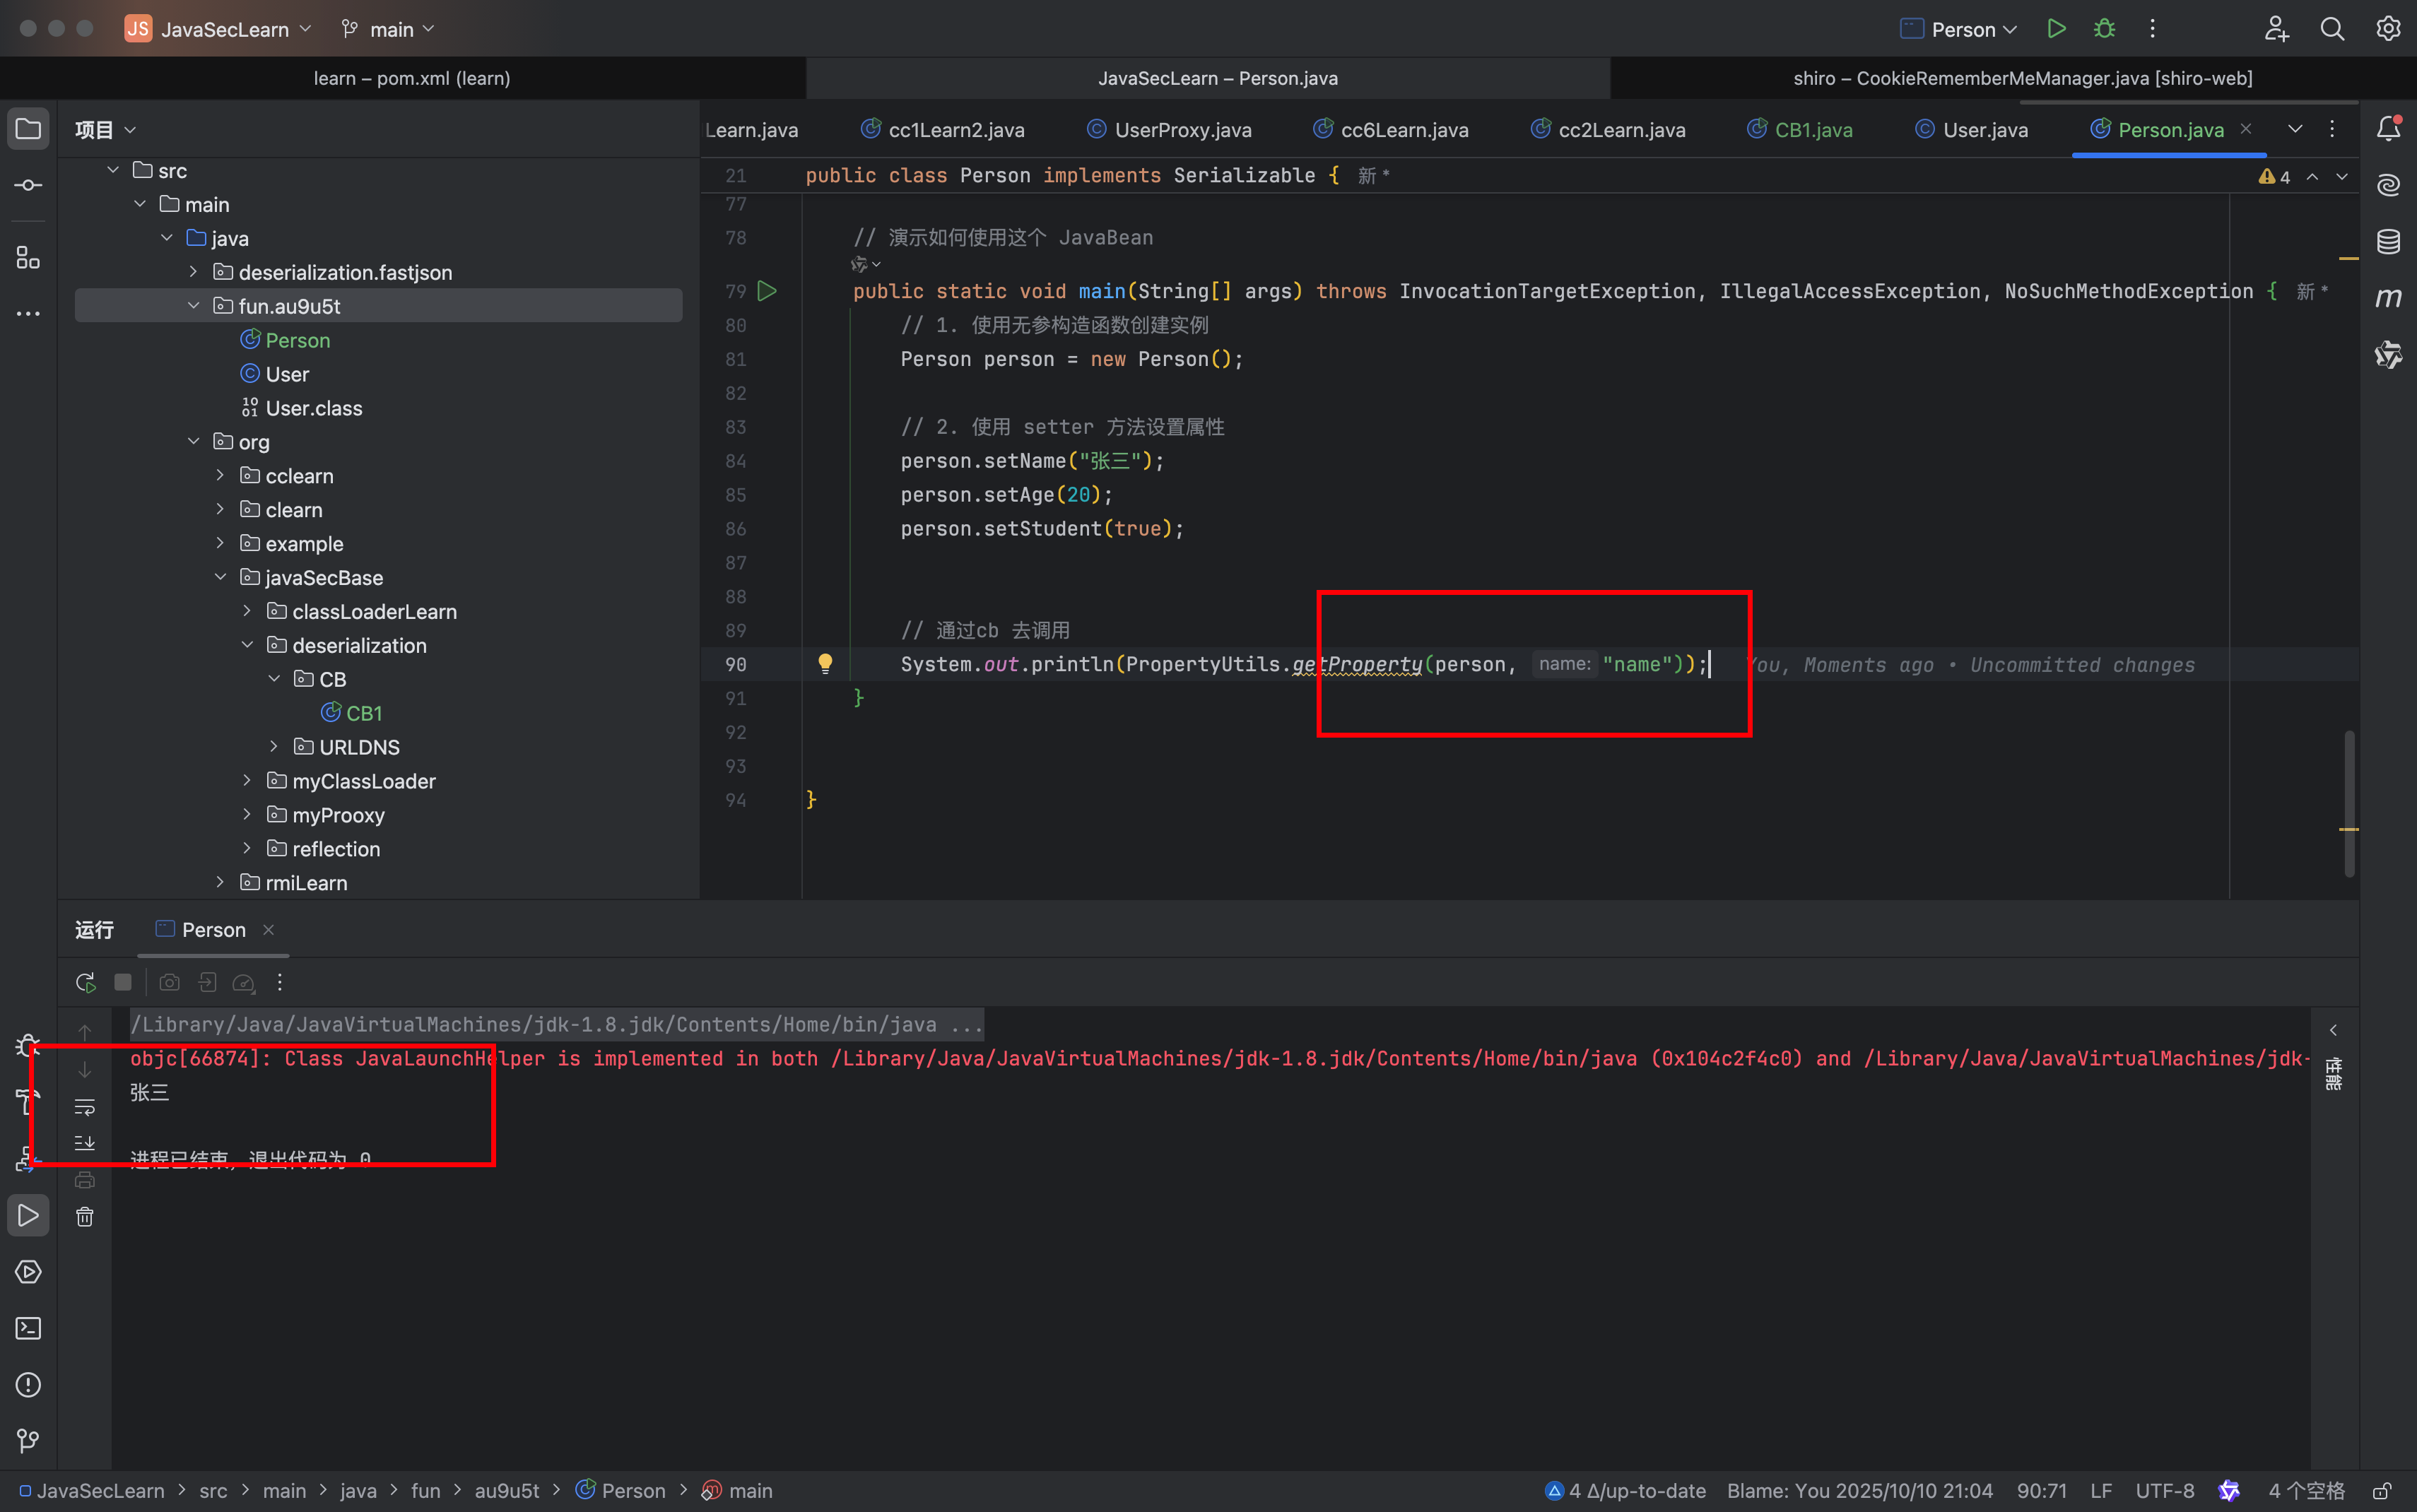Open the Notifications bell

tap(2388, 129)
